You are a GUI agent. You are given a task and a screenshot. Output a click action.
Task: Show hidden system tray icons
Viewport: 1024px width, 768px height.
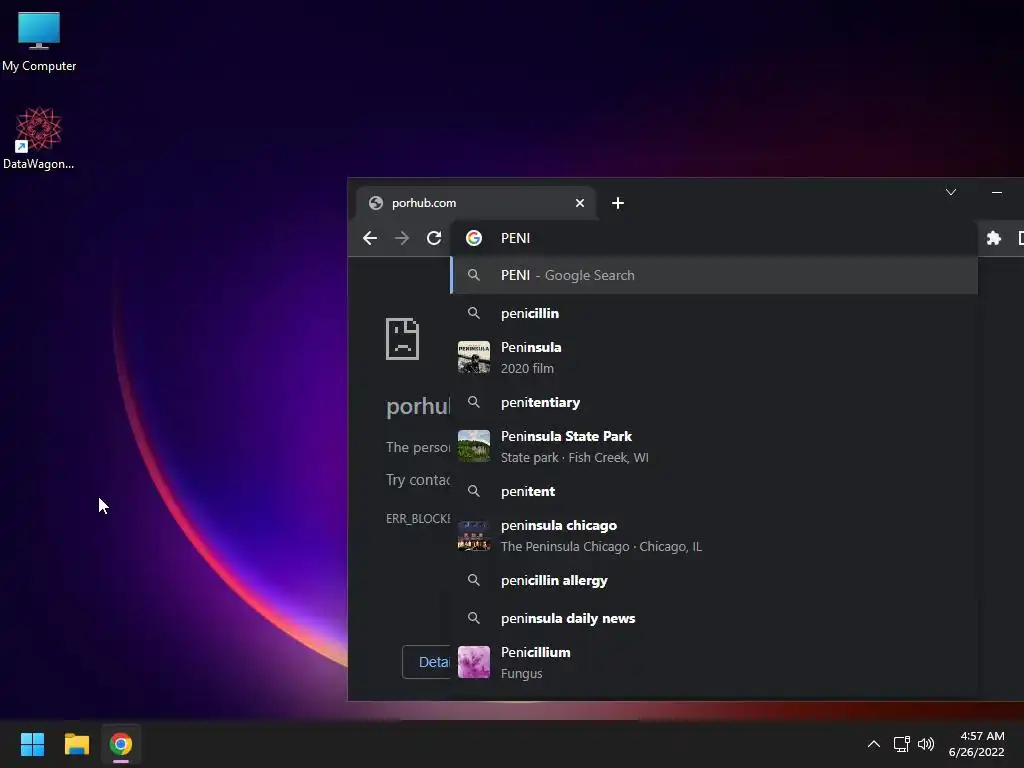874,744
